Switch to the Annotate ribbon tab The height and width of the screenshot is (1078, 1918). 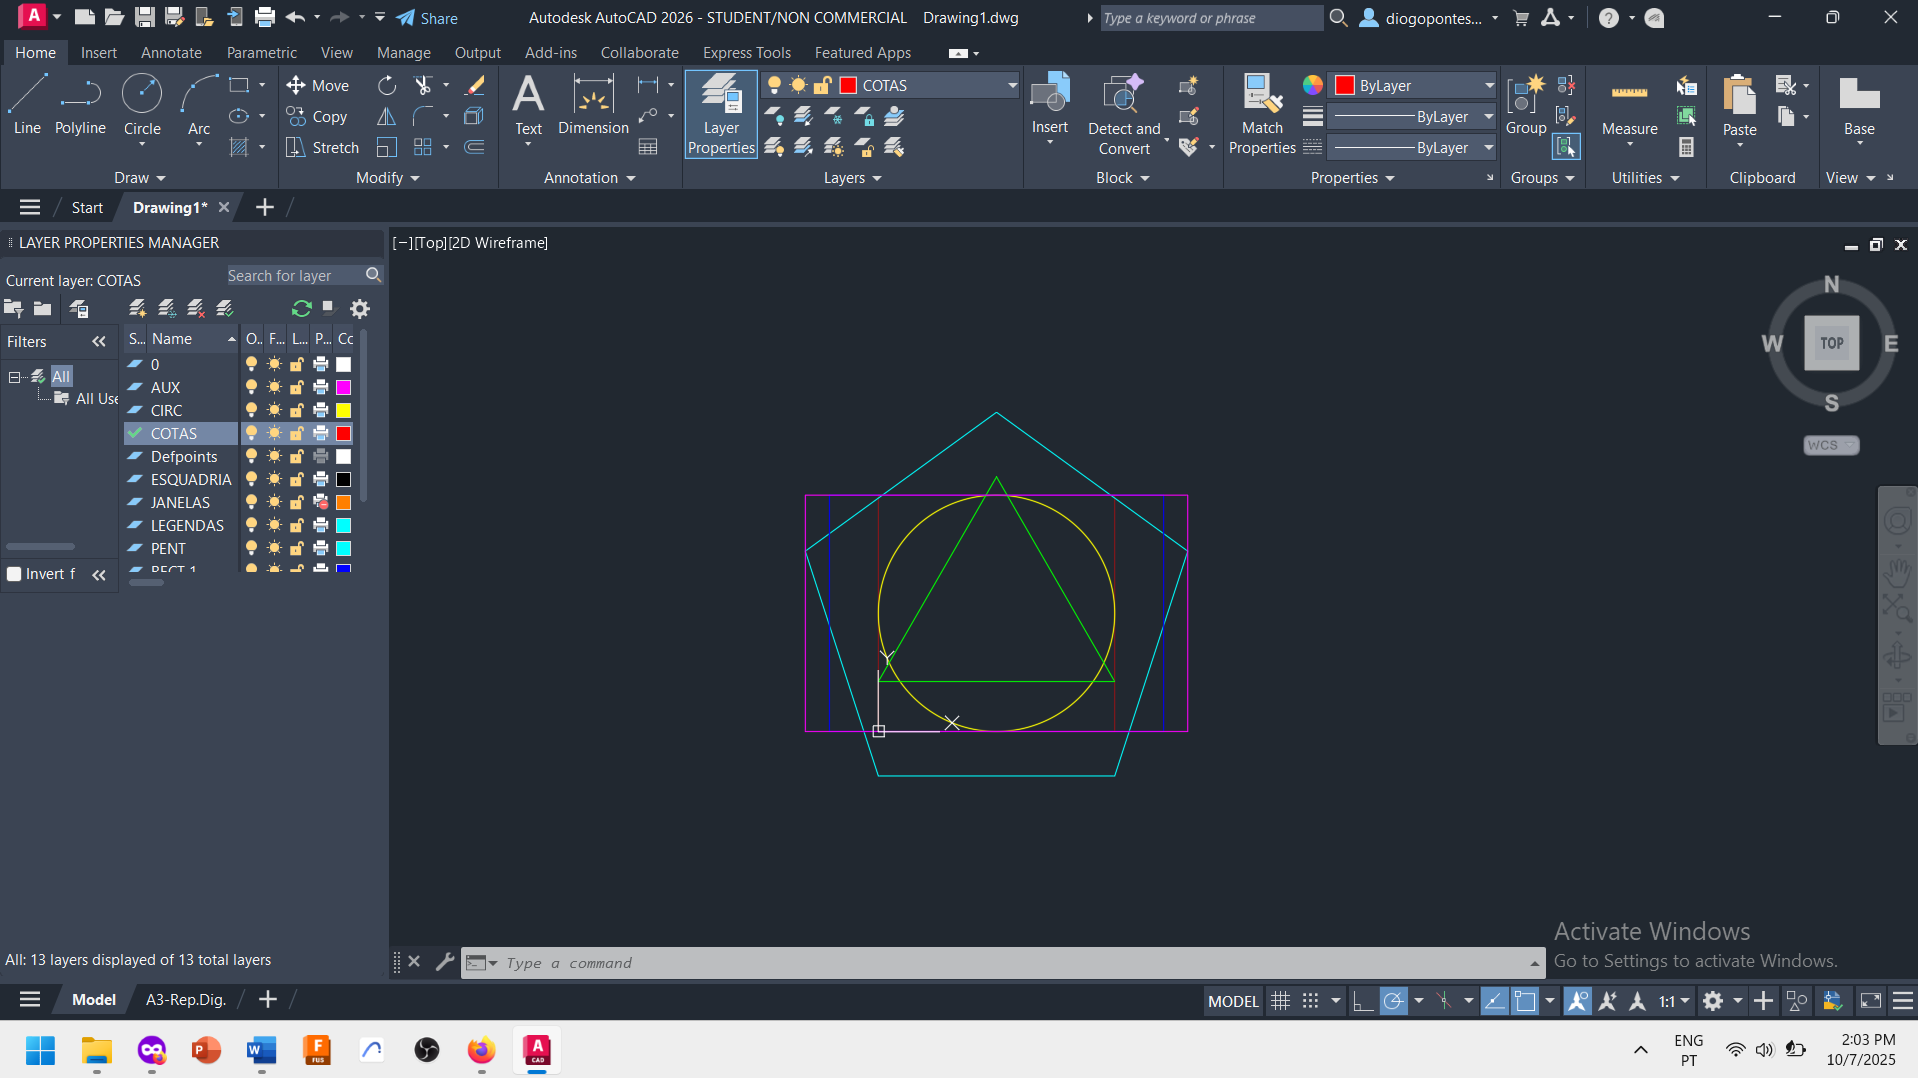[x=171, y=53]
